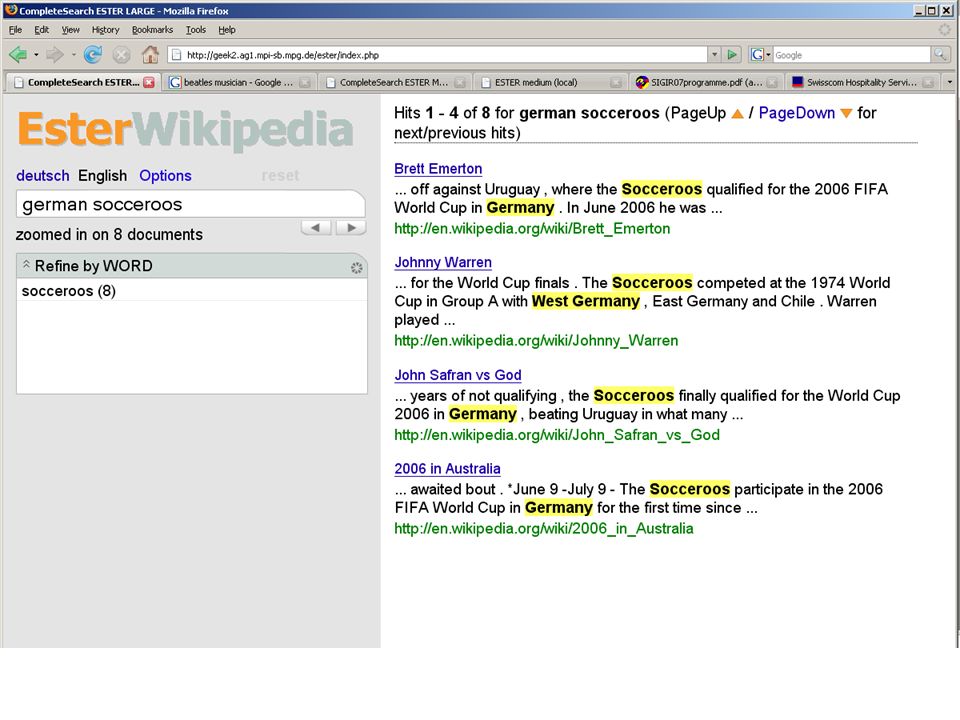960x720 pixels.
Task: Open the address bar history dropdown
Action: [714, 55]
